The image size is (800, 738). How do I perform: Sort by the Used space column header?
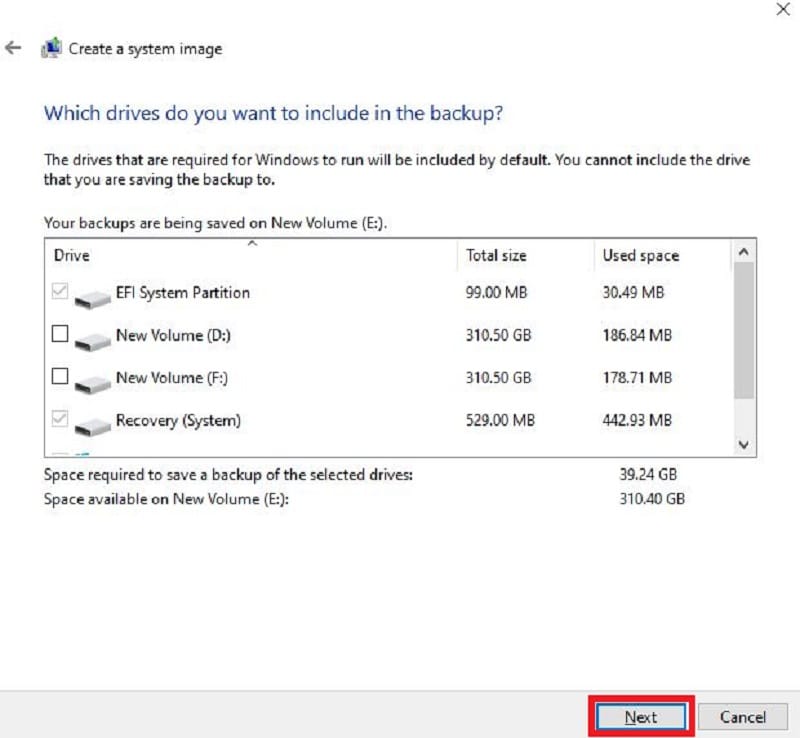(663, 255)
